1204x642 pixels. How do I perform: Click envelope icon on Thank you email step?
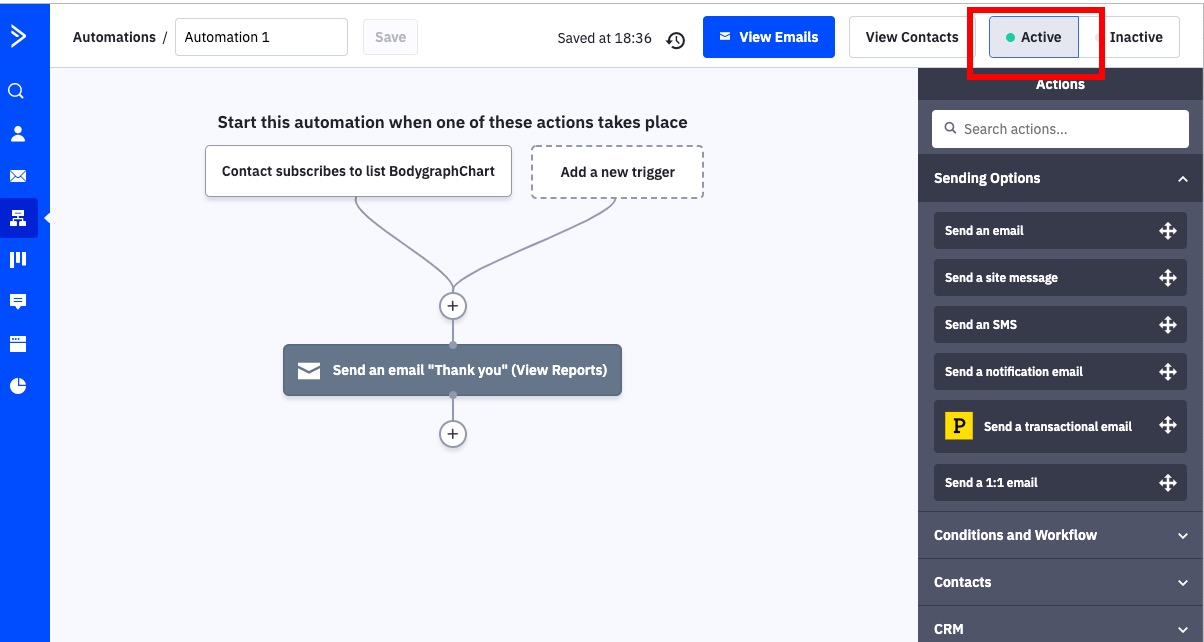pos(308,370)
